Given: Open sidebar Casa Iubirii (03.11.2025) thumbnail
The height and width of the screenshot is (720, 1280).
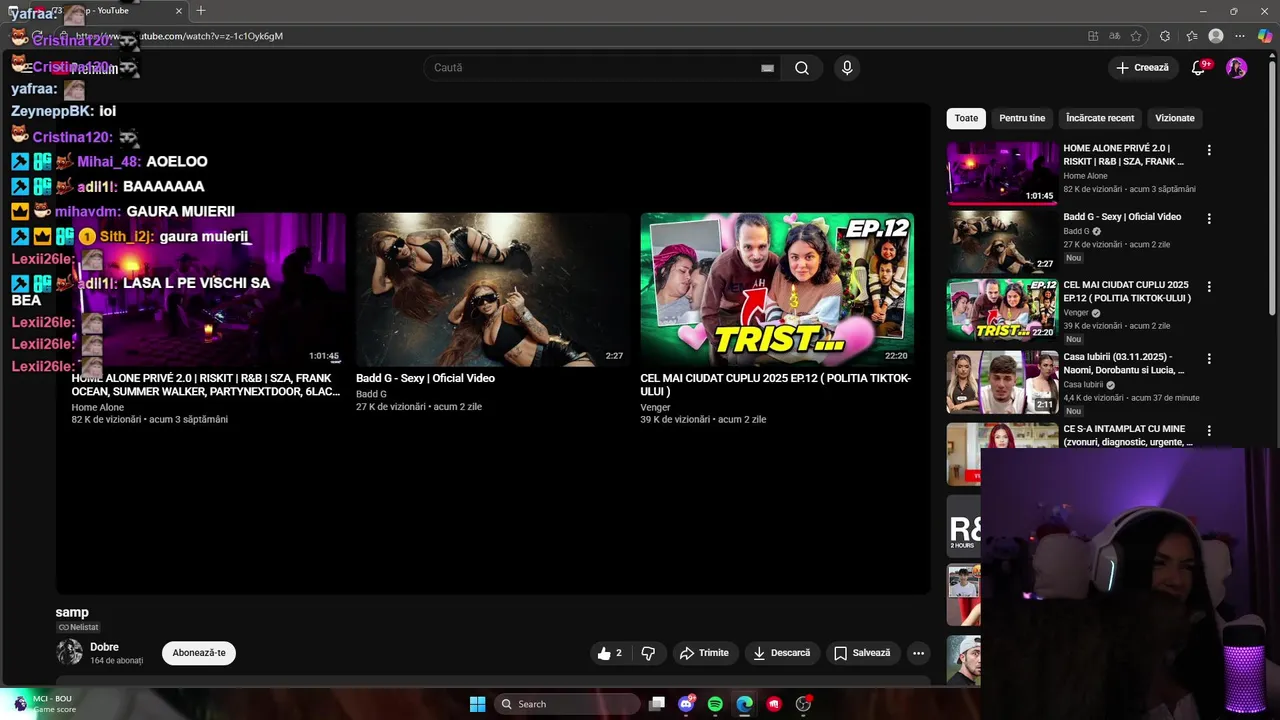Looking at the screenshot, I should 1002,382.
